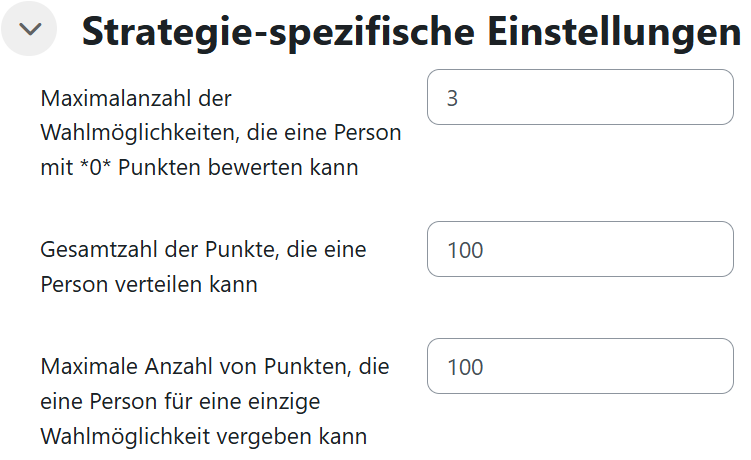Click the text 'Person verteilen kann'
Viewport: 751px width, 460px height.
pos(149,285)
